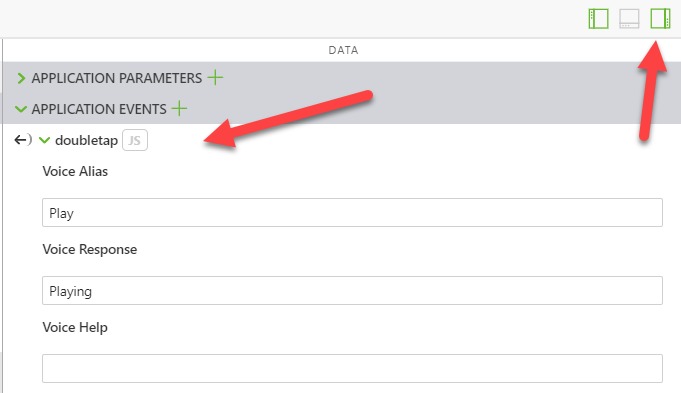Toggle the bottom panel layout icon
The height and width of the screenshot is (393, 681).
(629, 19)
